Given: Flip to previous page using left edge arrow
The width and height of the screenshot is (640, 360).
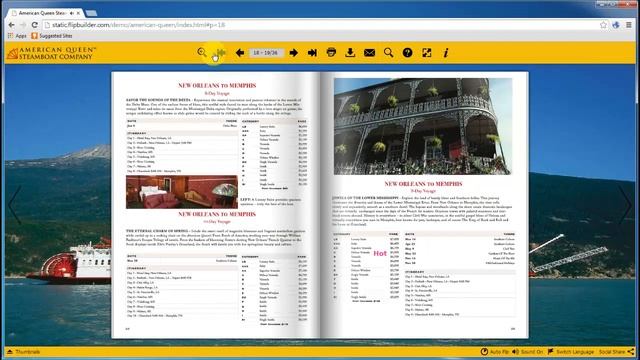Looking at the screenshot, I should 15,204.
